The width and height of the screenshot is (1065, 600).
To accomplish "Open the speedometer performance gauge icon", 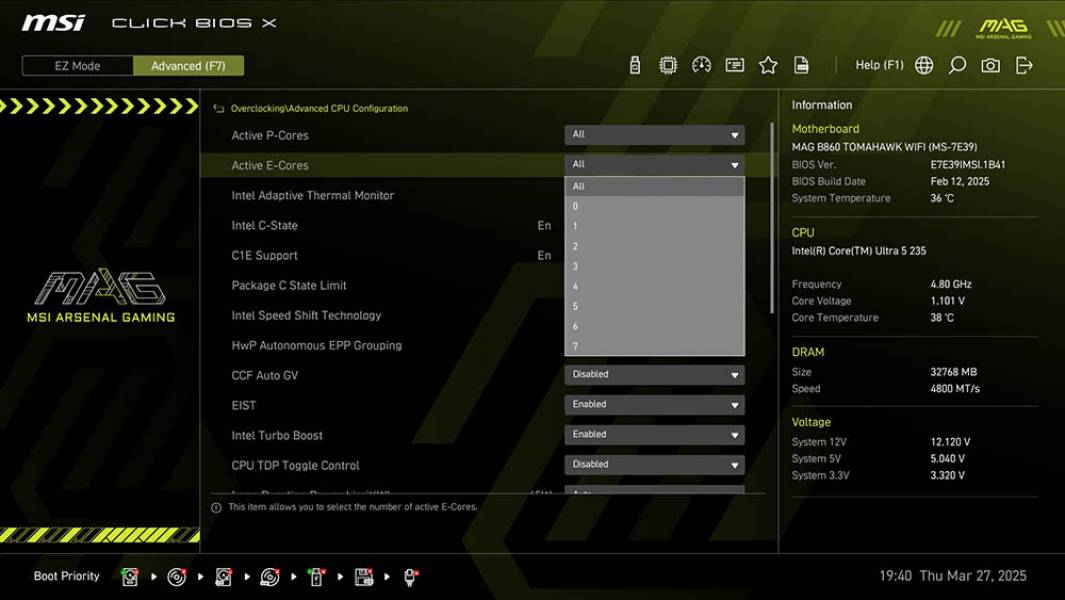I will tap(701, 65).
